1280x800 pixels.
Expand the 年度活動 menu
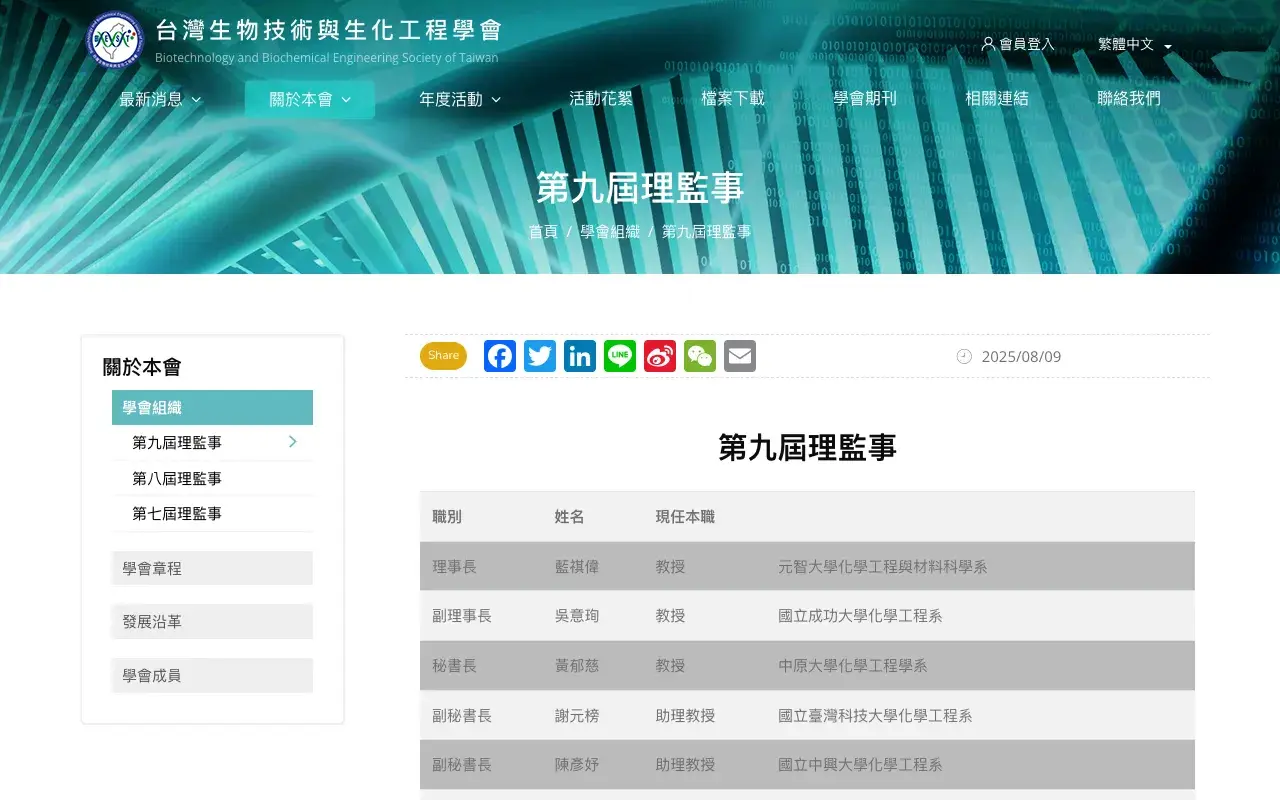tap(460, 99)
